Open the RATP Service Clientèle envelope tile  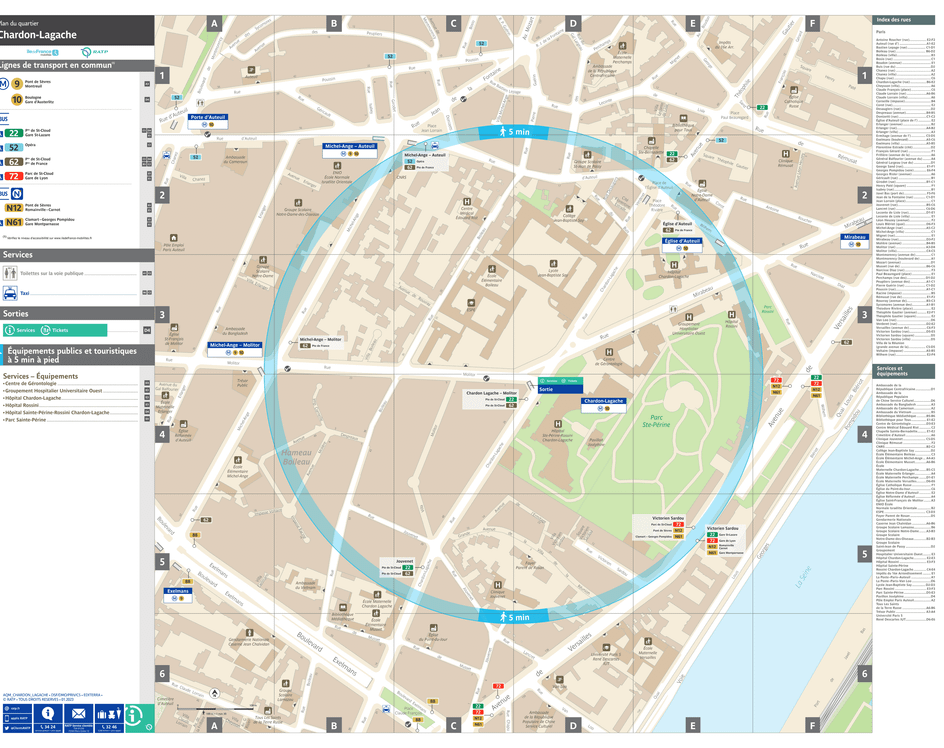tap(78, 714)
